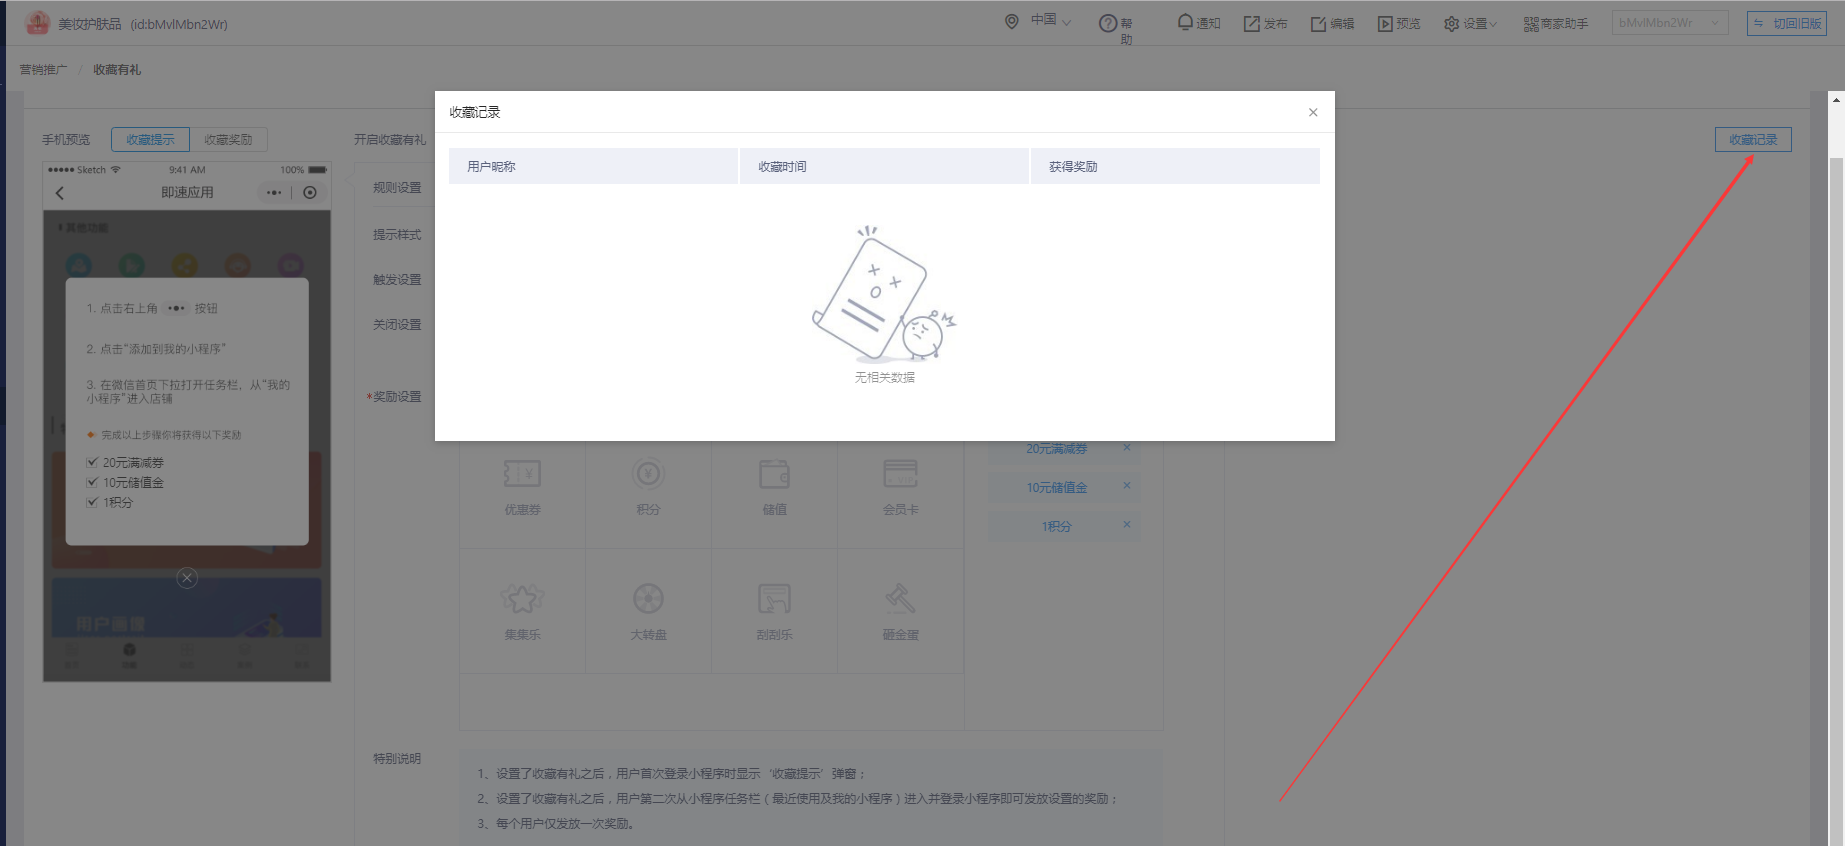The width and height of the screenshot is (1845, 846).
Task: Open the 设置 settings dropdown
Action: tap(1470, 23)
